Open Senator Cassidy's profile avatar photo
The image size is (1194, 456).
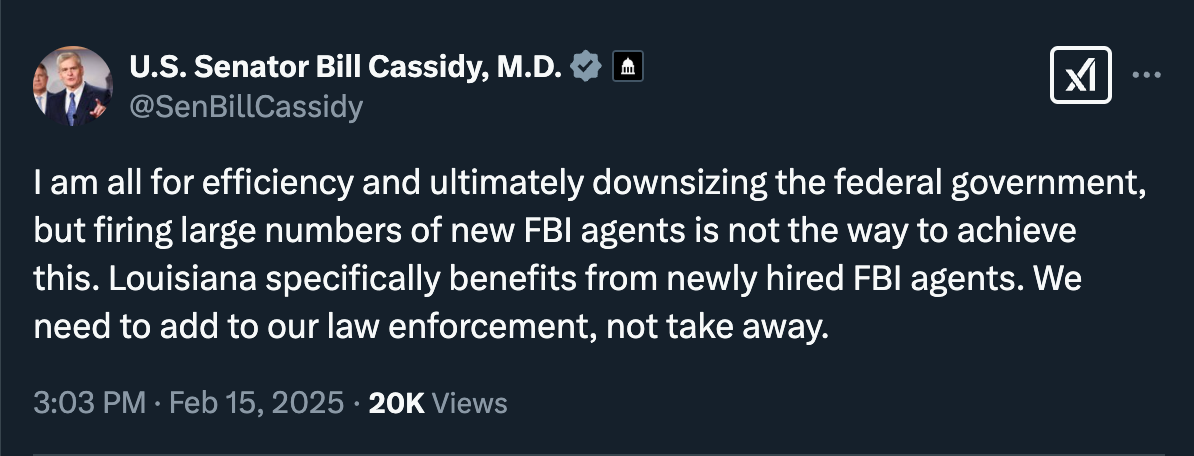click(x=73, y=86)
